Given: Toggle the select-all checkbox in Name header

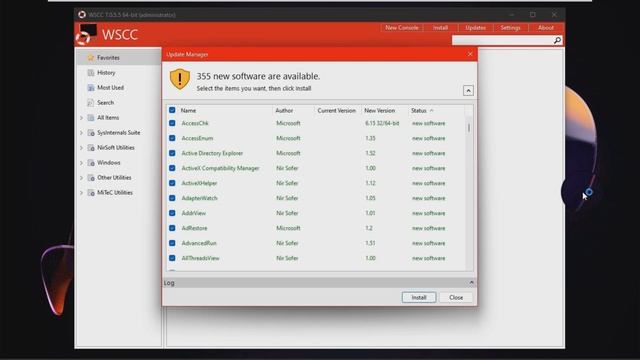Looking at the screenshot, I should pyautogui.click(x=172, y=110).
